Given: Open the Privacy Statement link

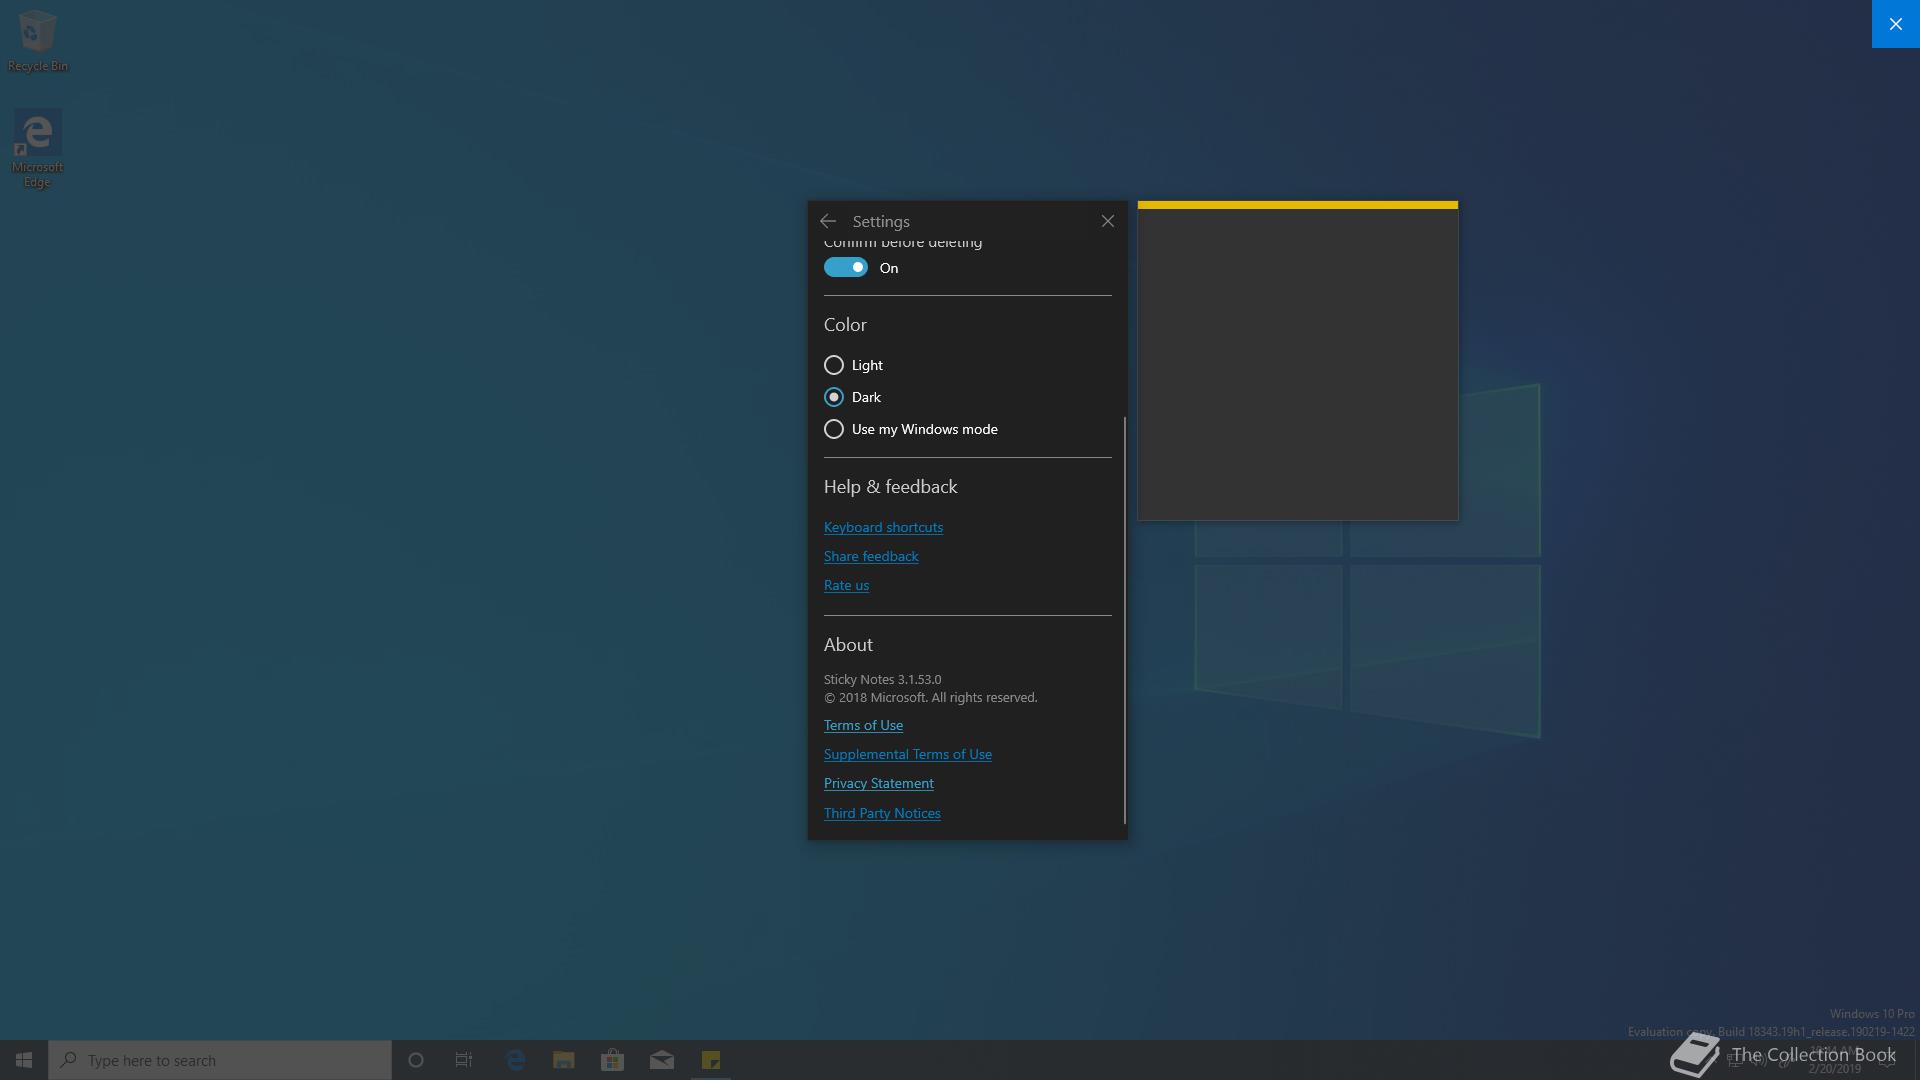Looking at the screenshot, I should [x=878, y=783].
